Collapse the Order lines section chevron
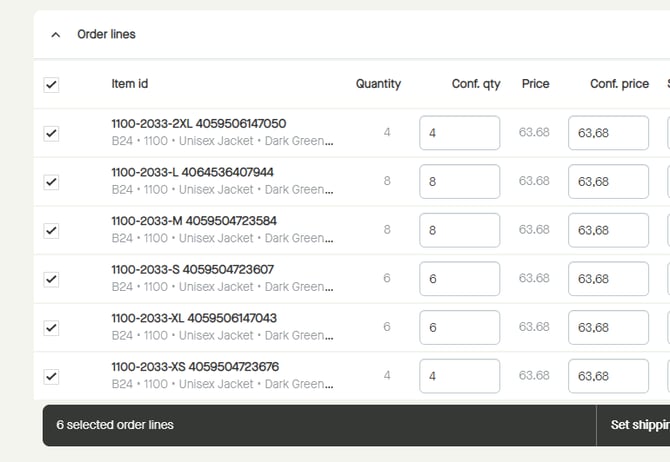 tap(56, 35)
